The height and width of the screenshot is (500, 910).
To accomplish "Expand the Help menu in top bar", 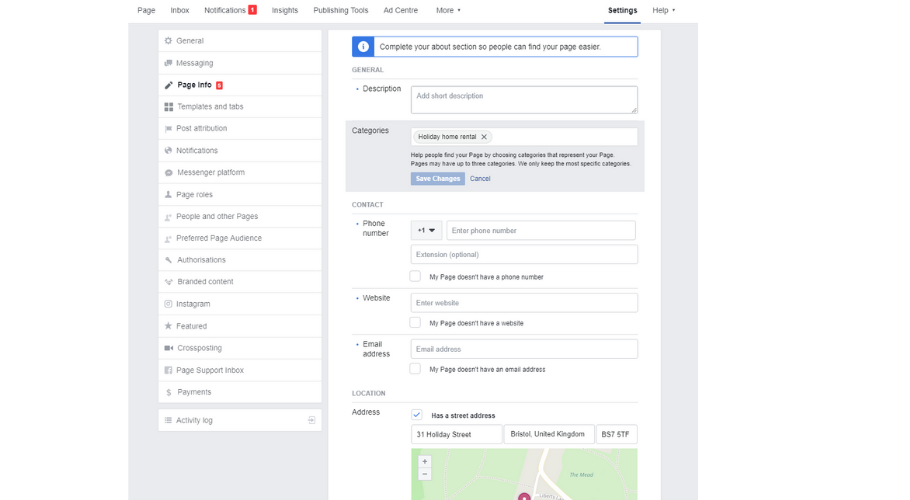I will [x=664, y=10].
